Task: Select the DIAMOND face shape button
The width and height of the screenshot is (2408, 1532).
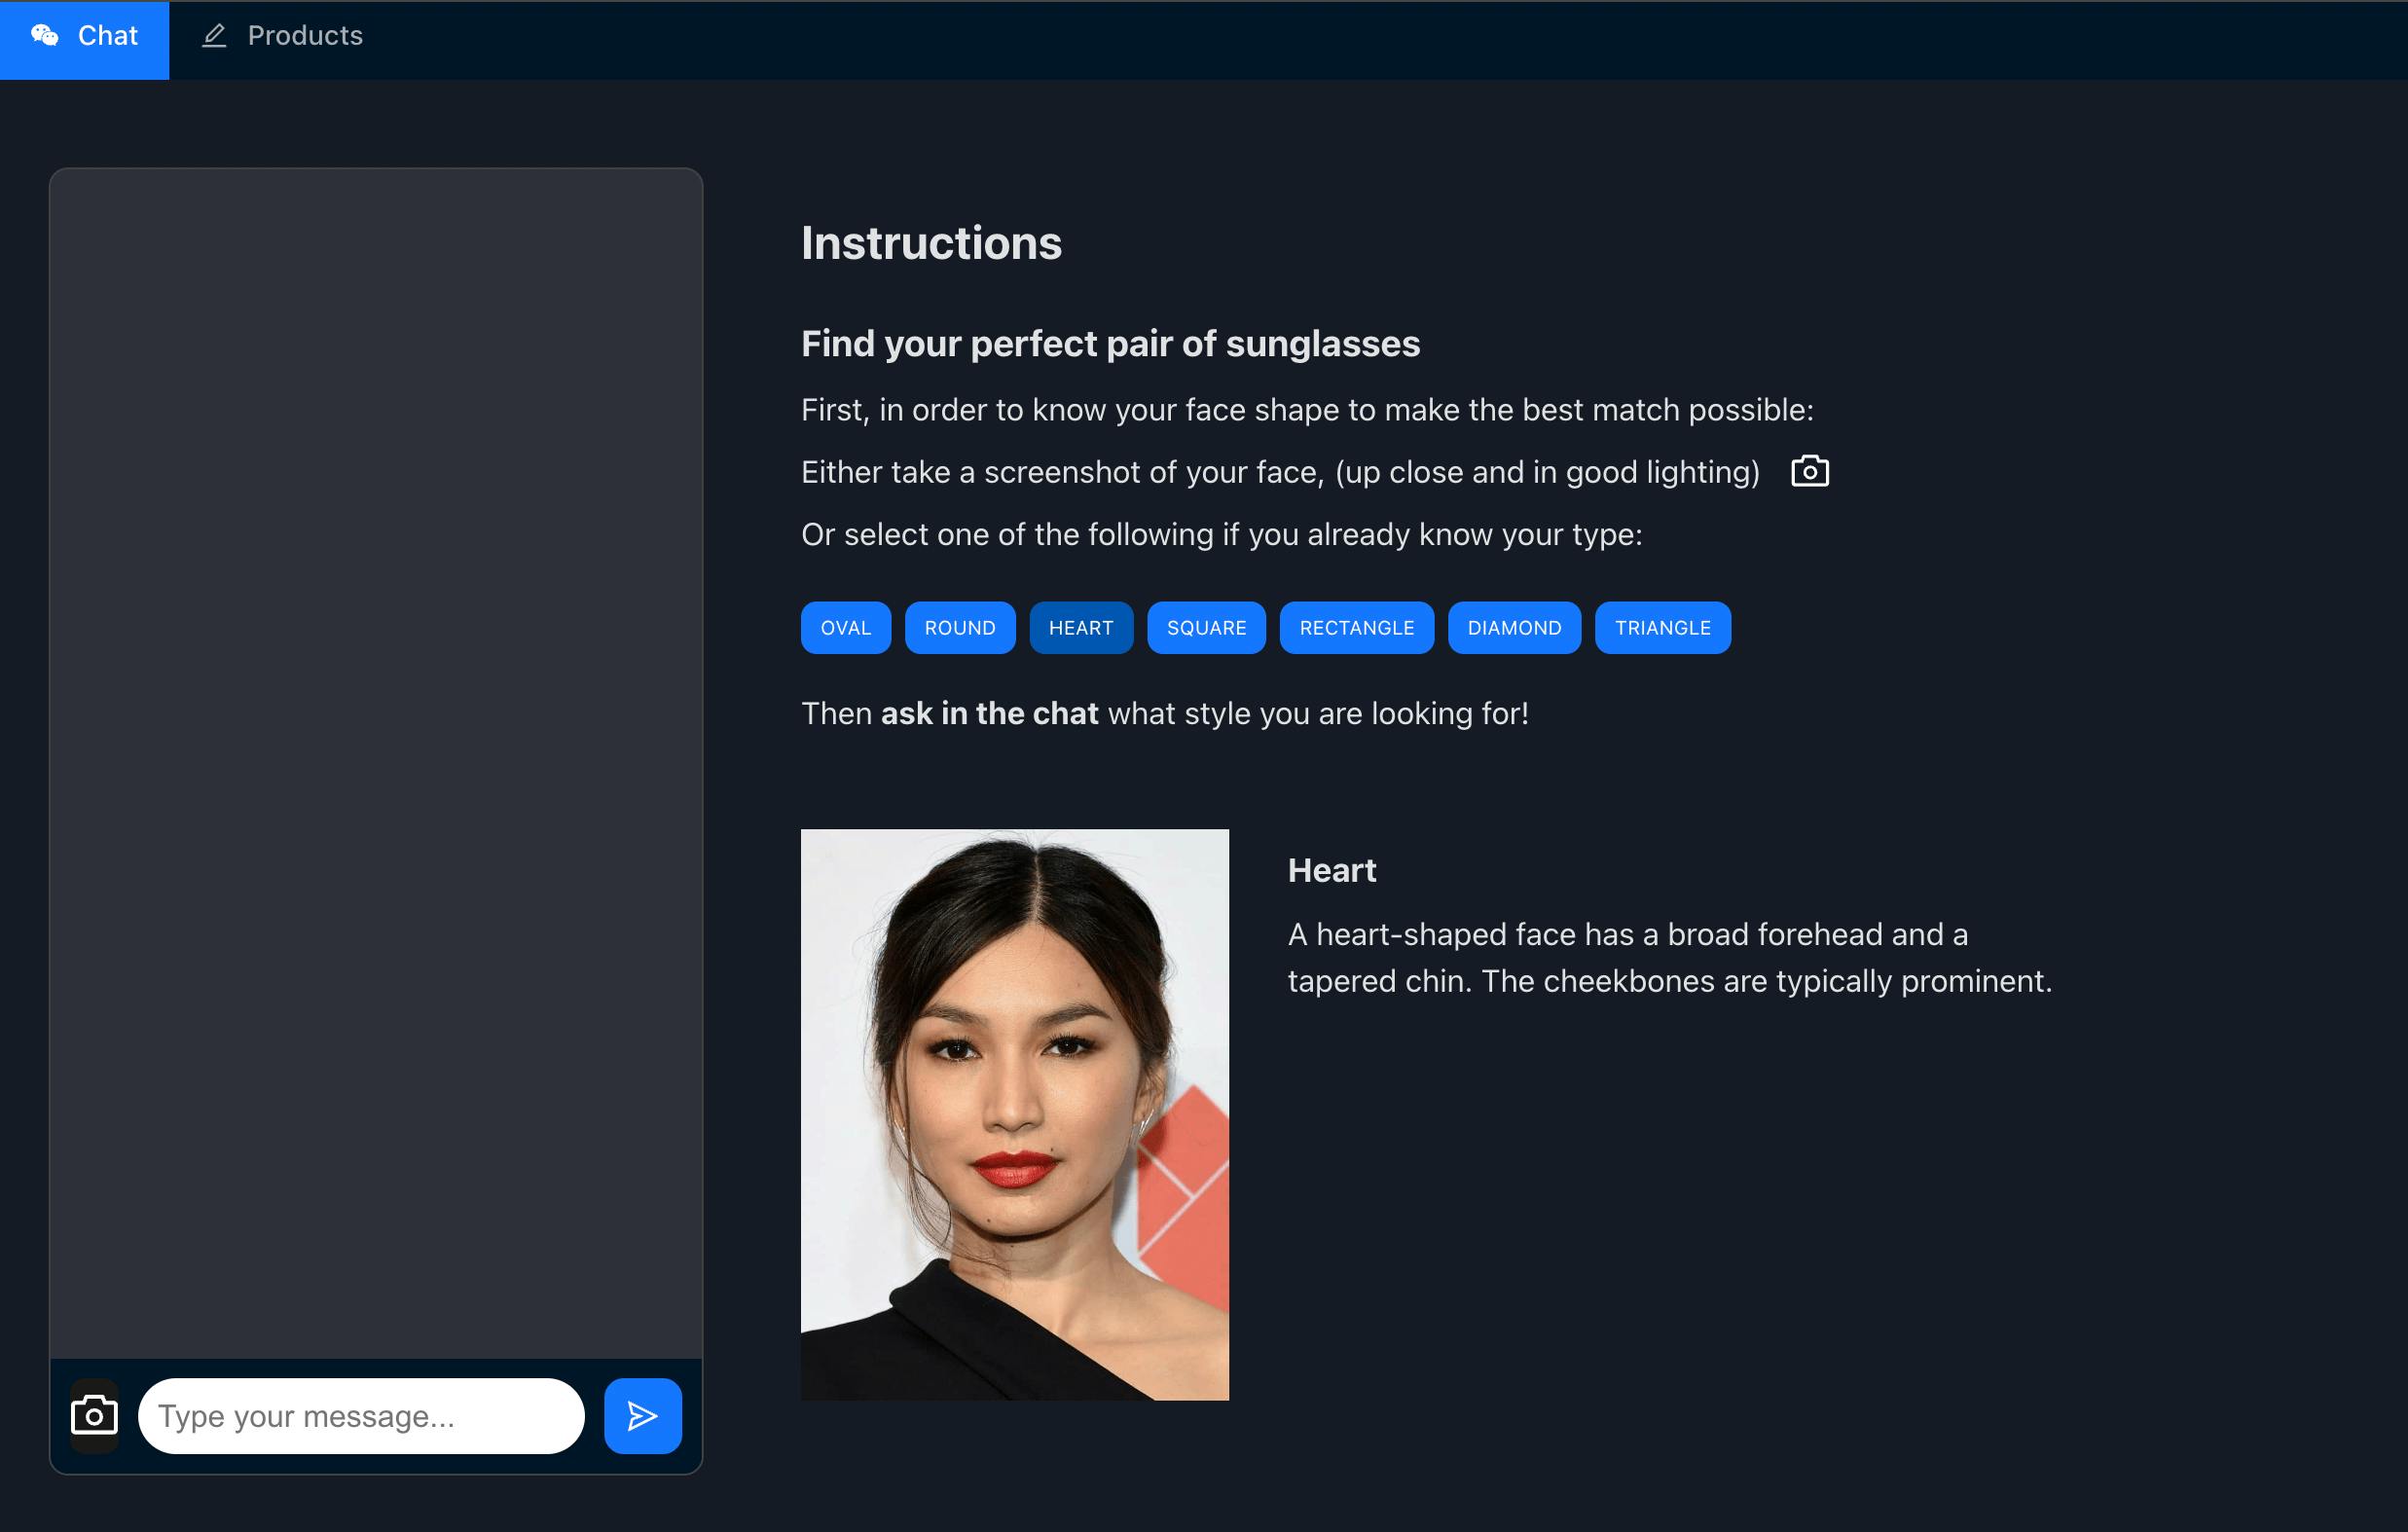Action: click(1513, 628)
